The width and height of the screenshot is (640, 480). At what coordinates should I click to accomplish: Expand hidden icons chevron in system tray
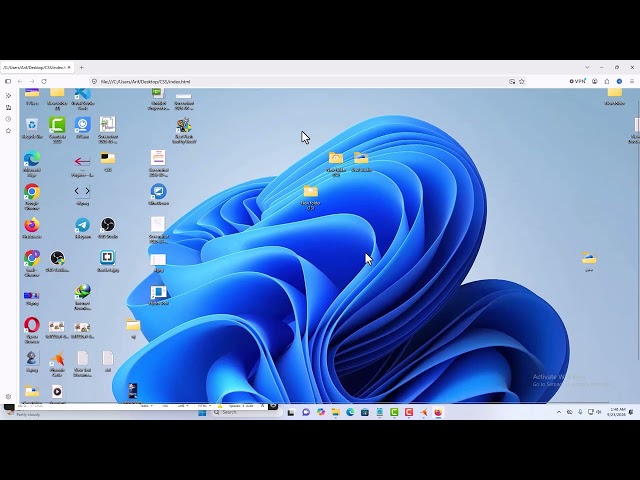pyautogui.click(x=559, y=412)
